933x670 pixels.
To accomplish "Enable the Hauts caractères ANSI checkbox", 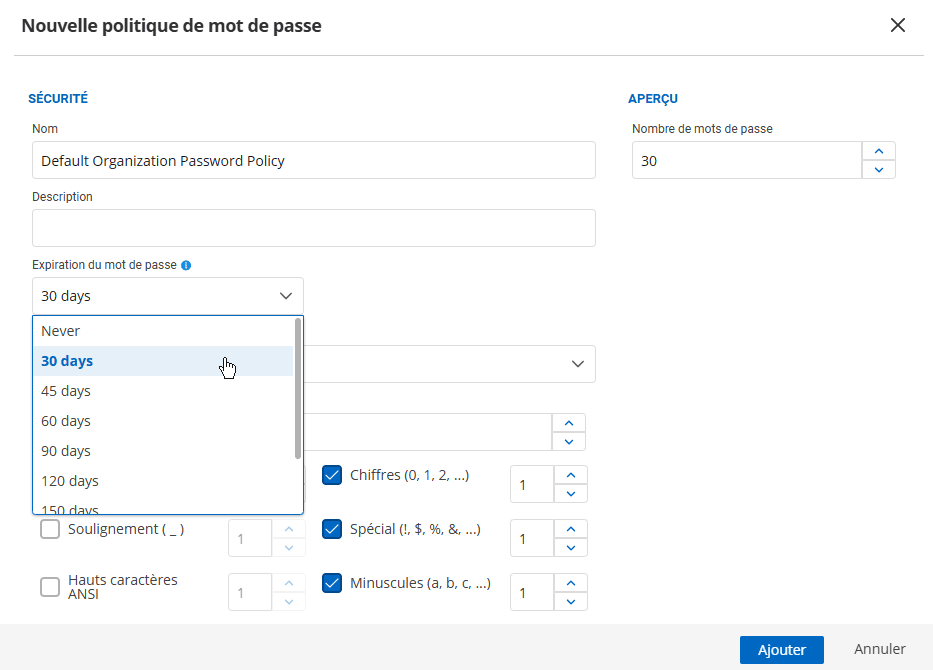I will point(50,588).
